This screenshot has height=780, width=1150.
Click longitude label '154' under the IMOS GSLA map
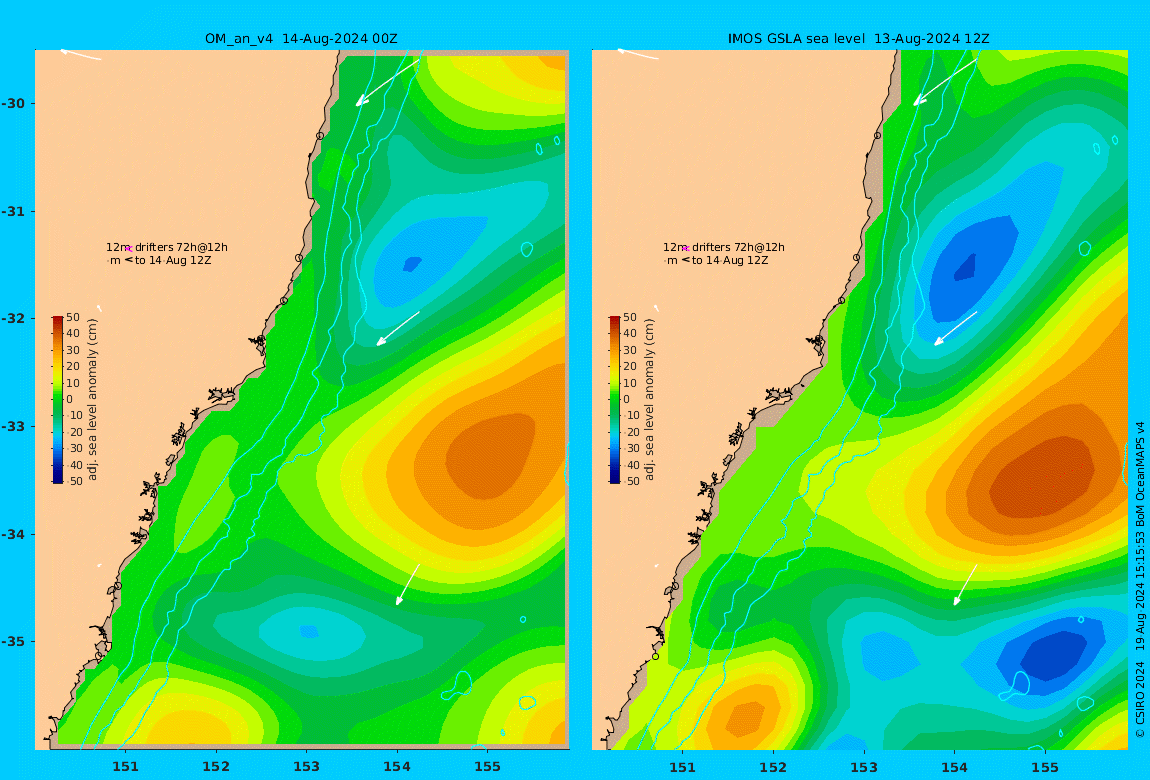coord(954,766)
